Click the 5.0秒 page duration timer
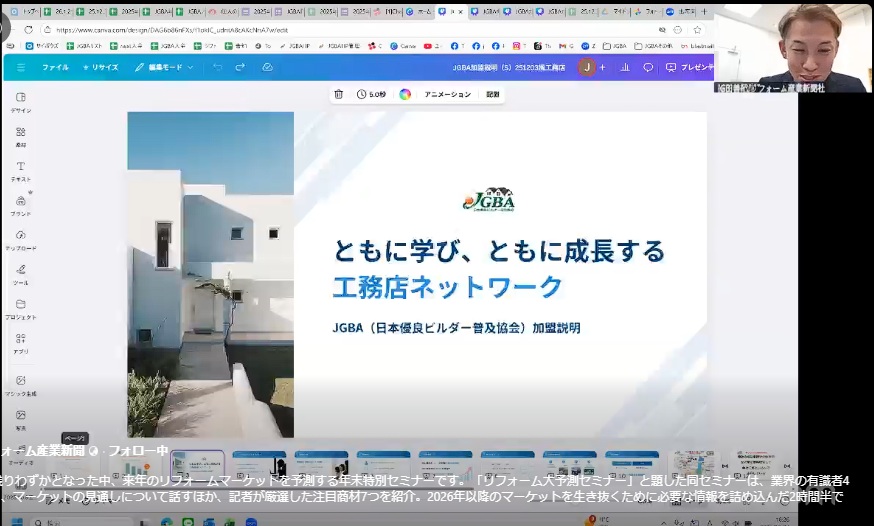The width and height of the screenshot is (874, 526). (x=372, y=94)
